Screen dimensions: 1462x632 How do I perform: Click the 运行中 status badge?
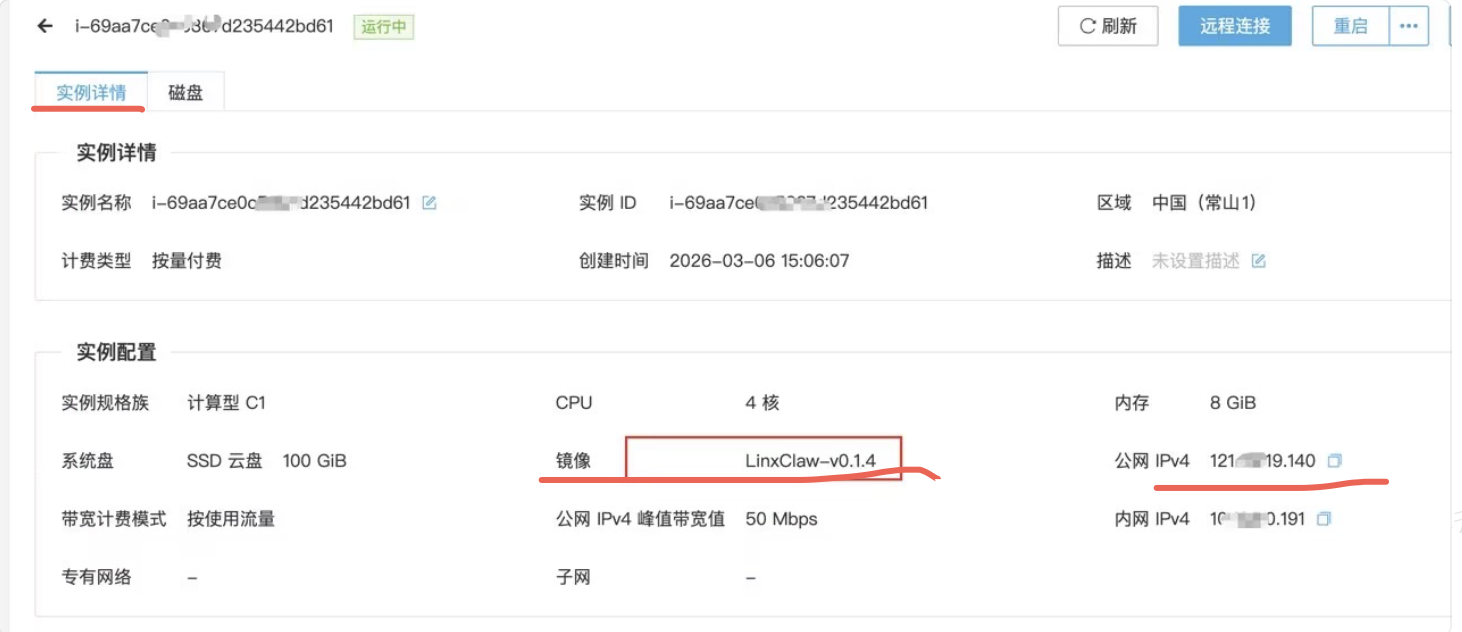[x=384, y=27]
